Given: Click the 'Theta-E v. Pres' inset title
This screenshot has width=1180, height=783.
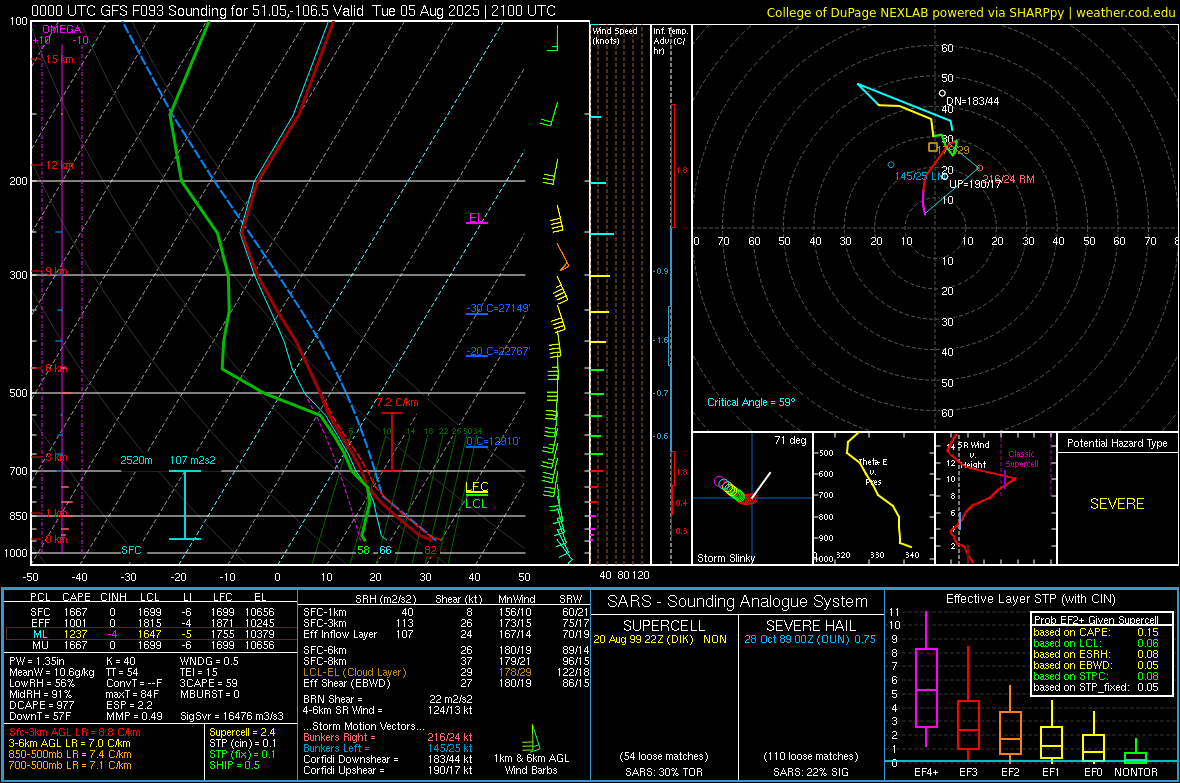Looking at the screenshot, I should [873, 471].
